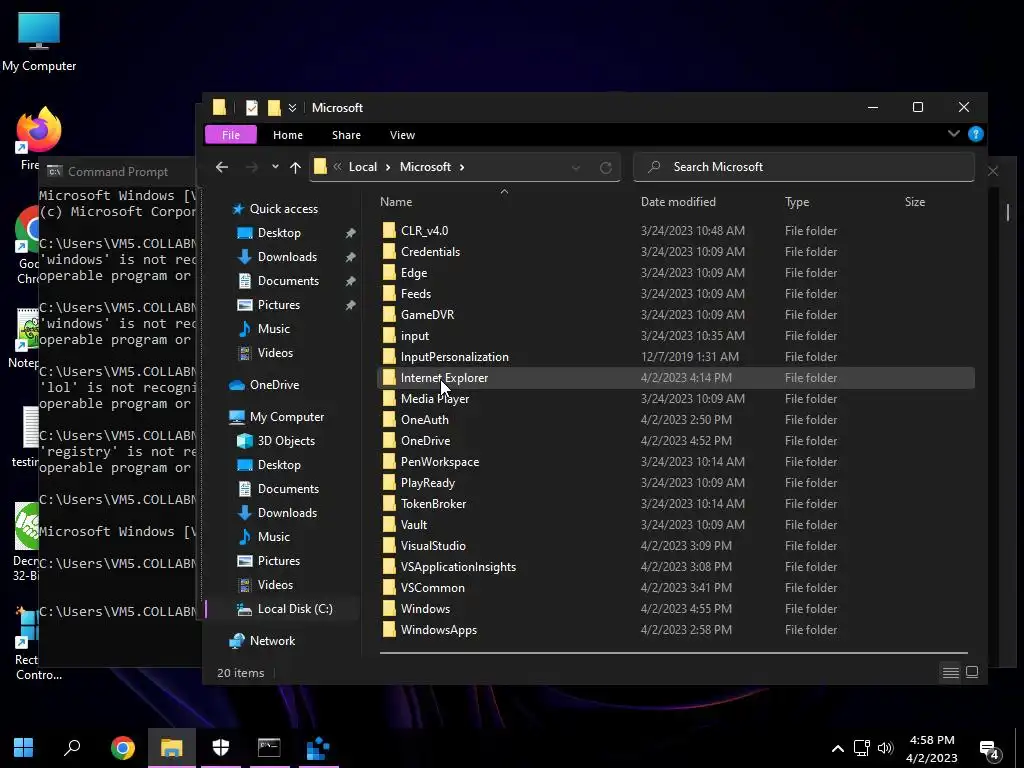The image size is (1024, 768).
Task: Click the New folder quick access icon
Action: [274, 108]
